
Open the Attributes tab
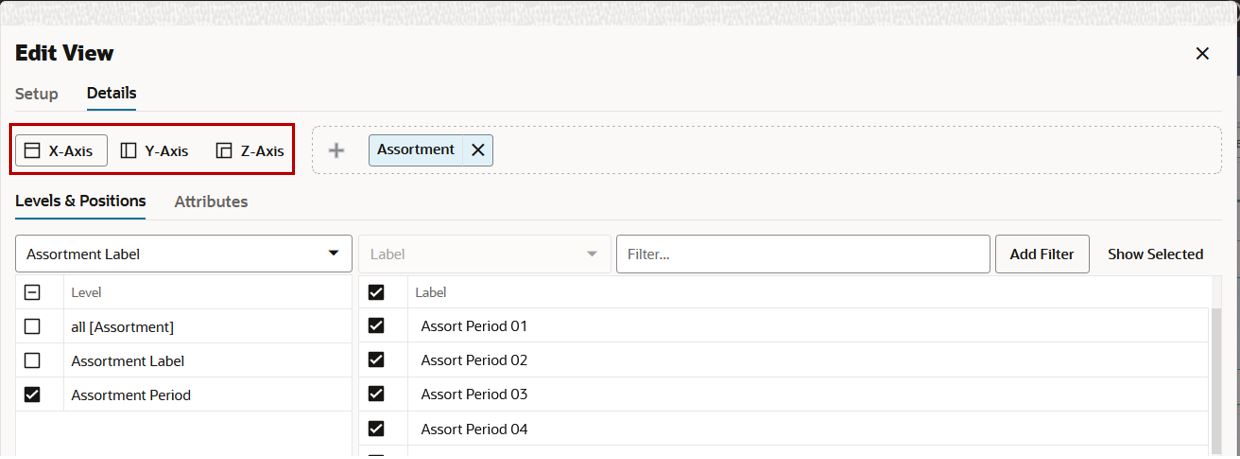pos(211,201)
